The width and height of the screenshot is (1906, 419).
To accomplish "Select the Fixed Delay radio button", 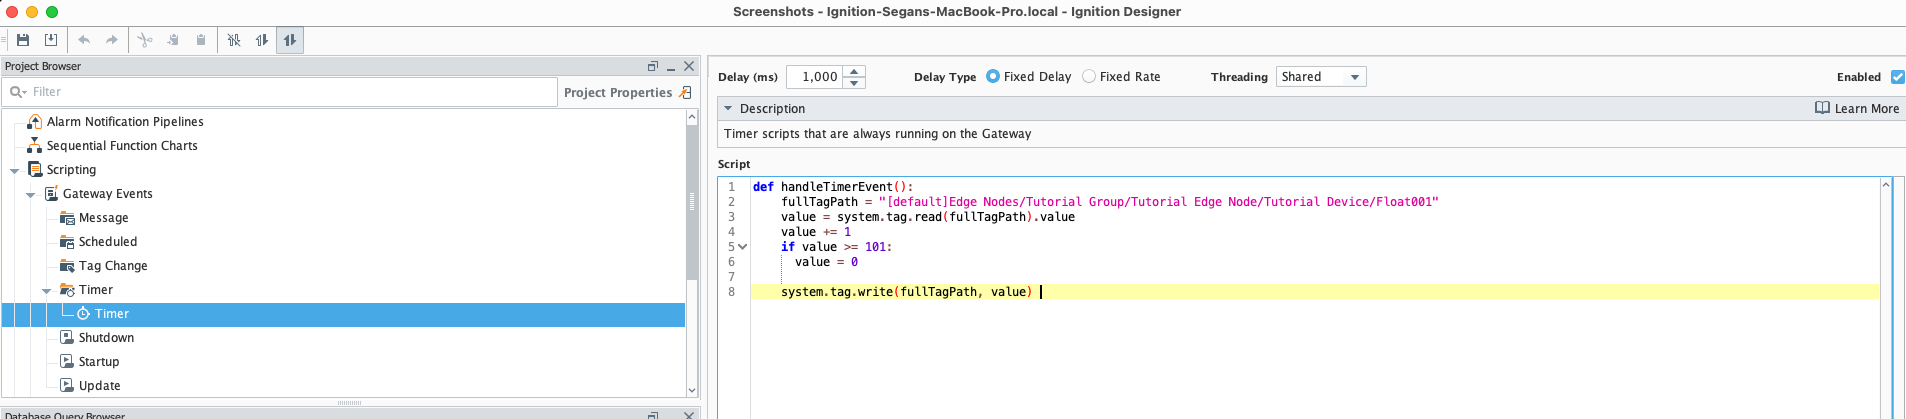I will click(x=993, y=77).
